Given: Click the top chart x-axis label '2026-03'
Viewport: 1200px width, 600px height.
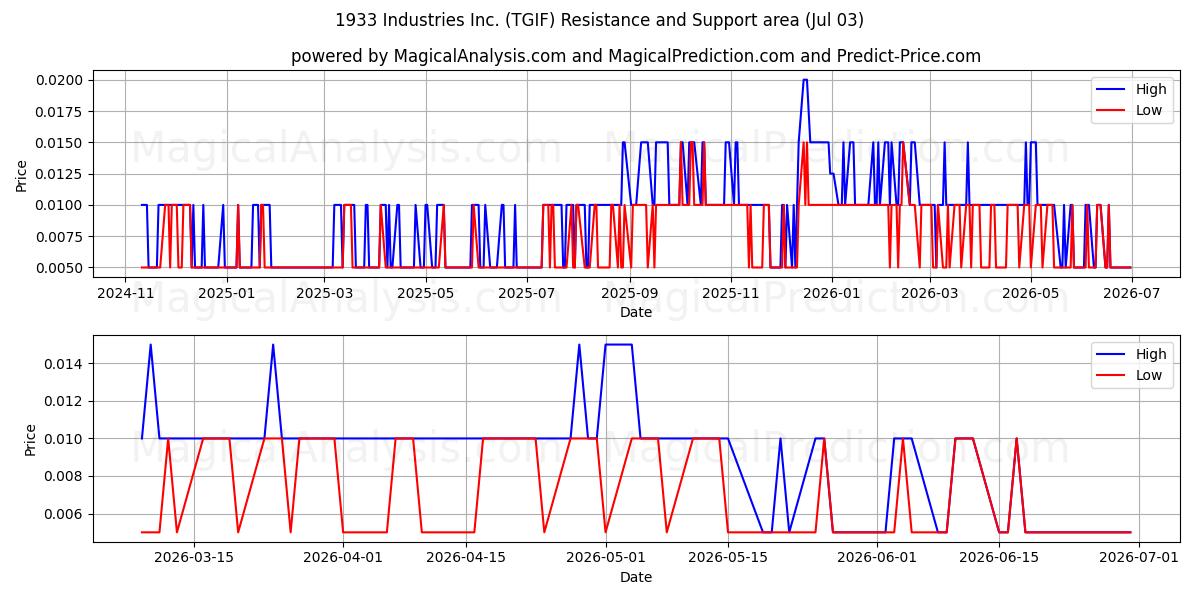Looking at the screenshot, I should 930,294.
